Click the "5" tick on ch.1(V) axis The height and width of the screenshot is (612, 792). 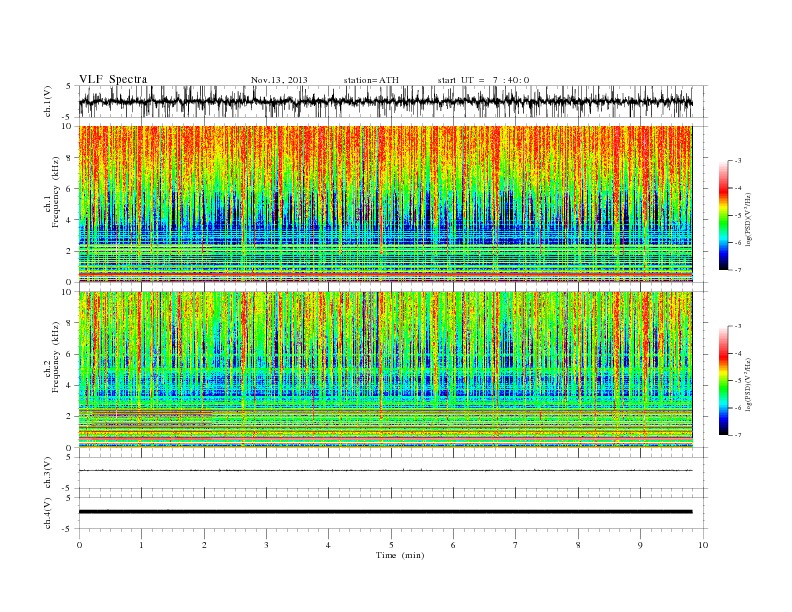click(x=69, y=86)
